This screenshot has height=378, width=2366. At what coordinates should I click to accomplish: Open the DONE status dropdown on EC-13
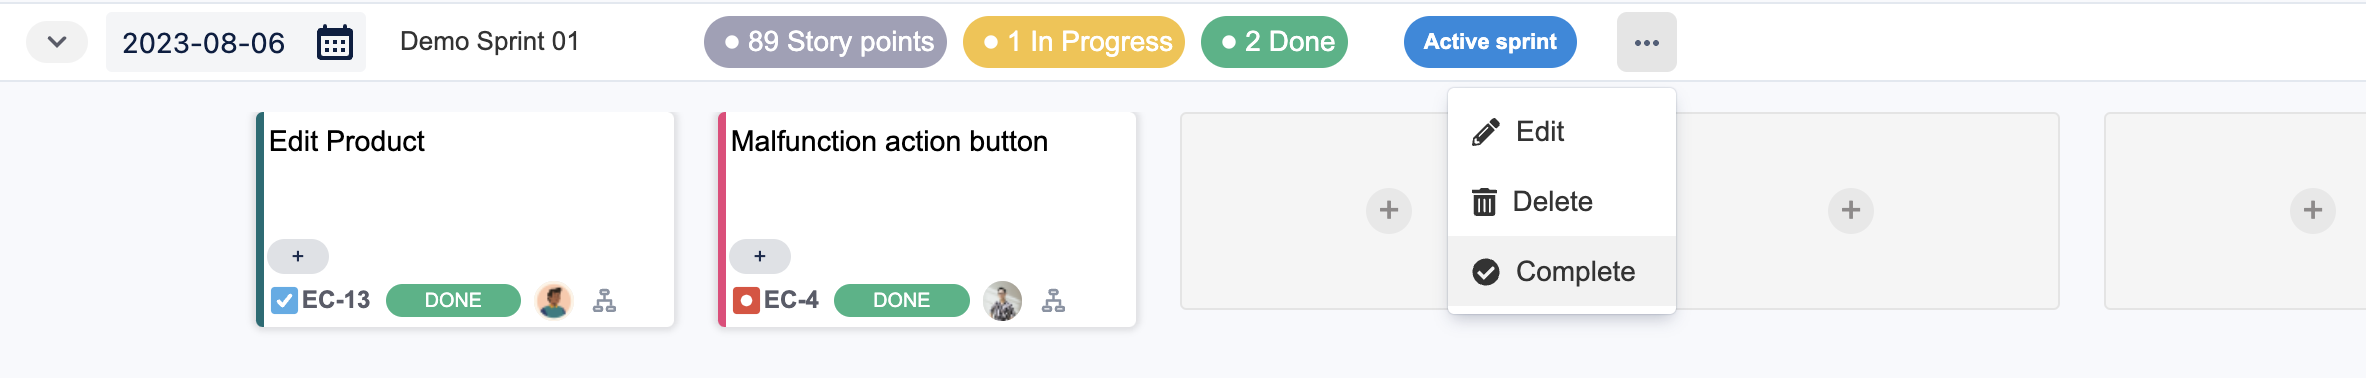(x=453, y=300)
